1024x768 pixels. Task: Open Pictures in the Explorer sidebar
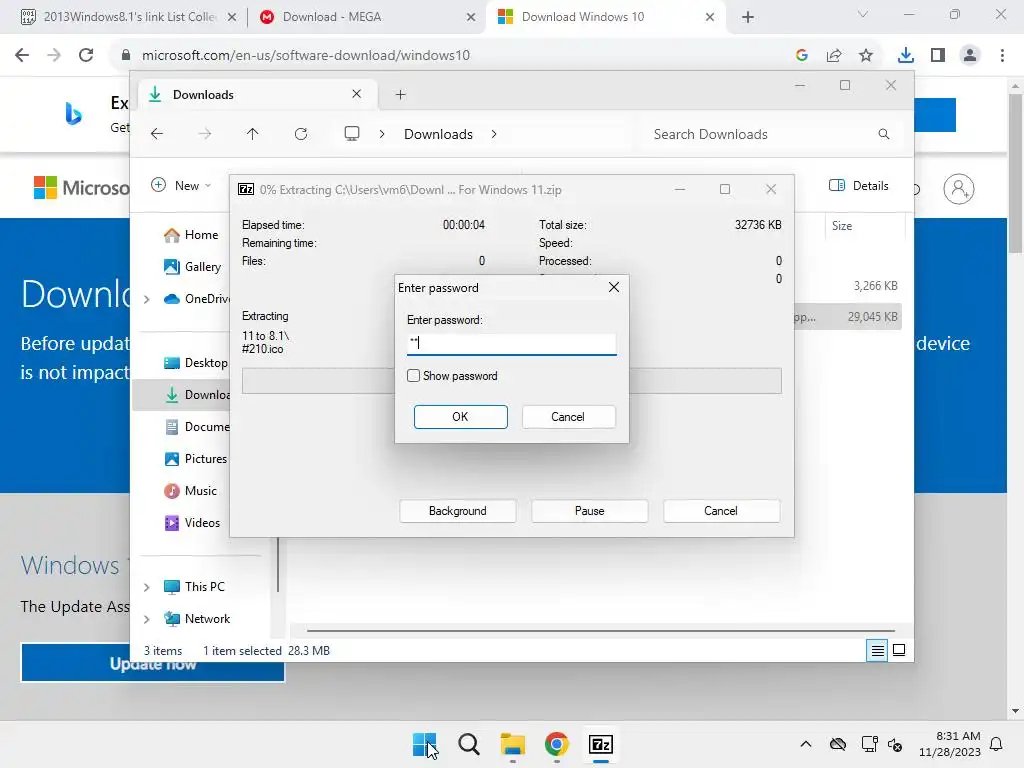tap(195, 458)
